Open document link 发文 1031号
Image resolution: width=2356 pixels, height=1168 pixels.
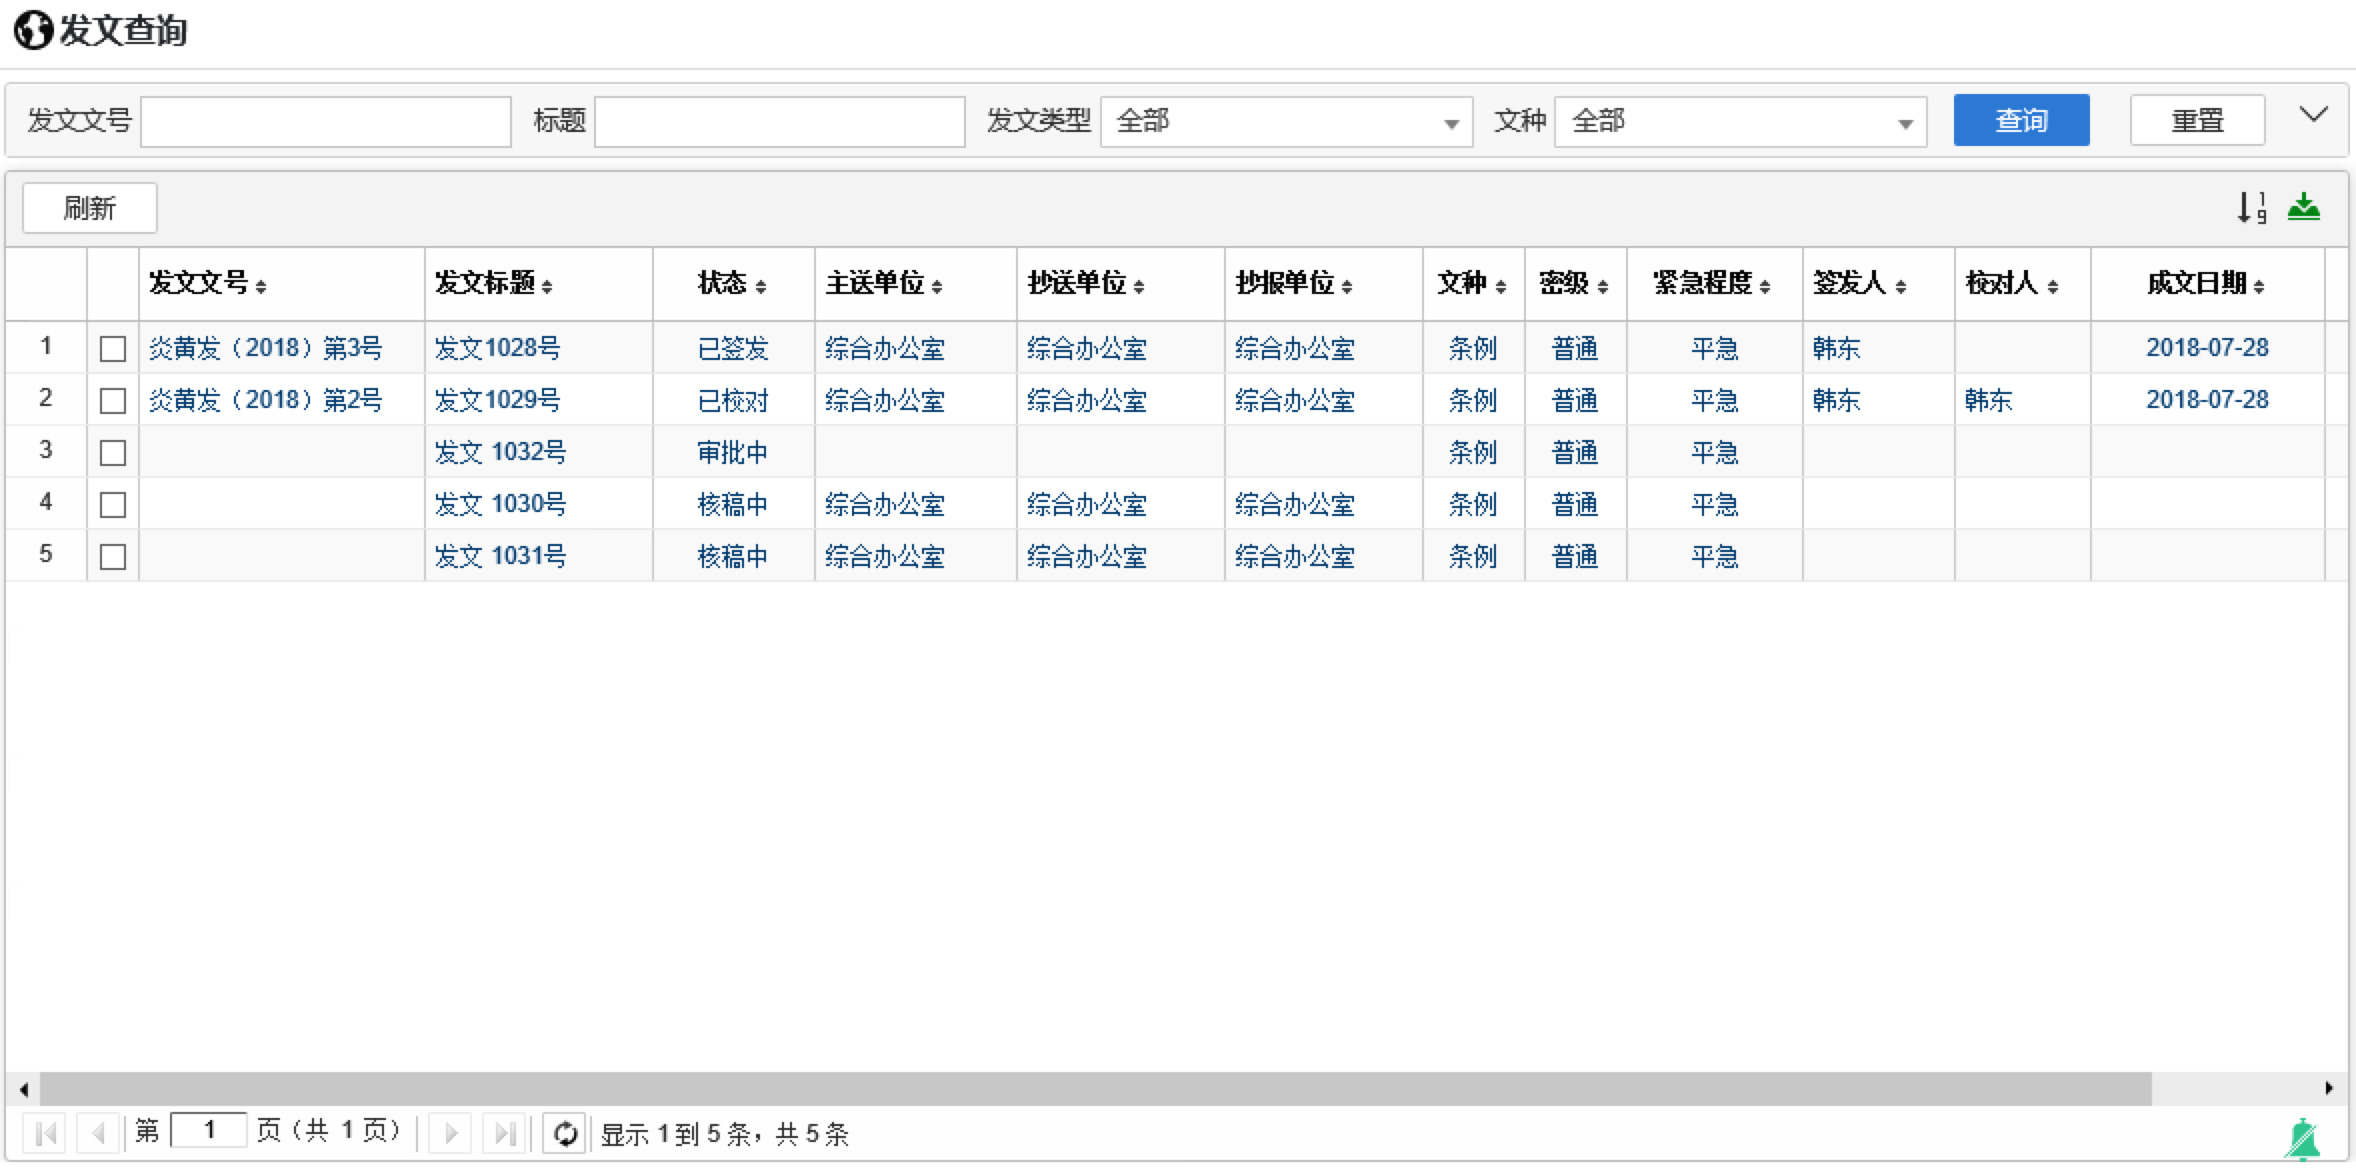pos(500,556)
